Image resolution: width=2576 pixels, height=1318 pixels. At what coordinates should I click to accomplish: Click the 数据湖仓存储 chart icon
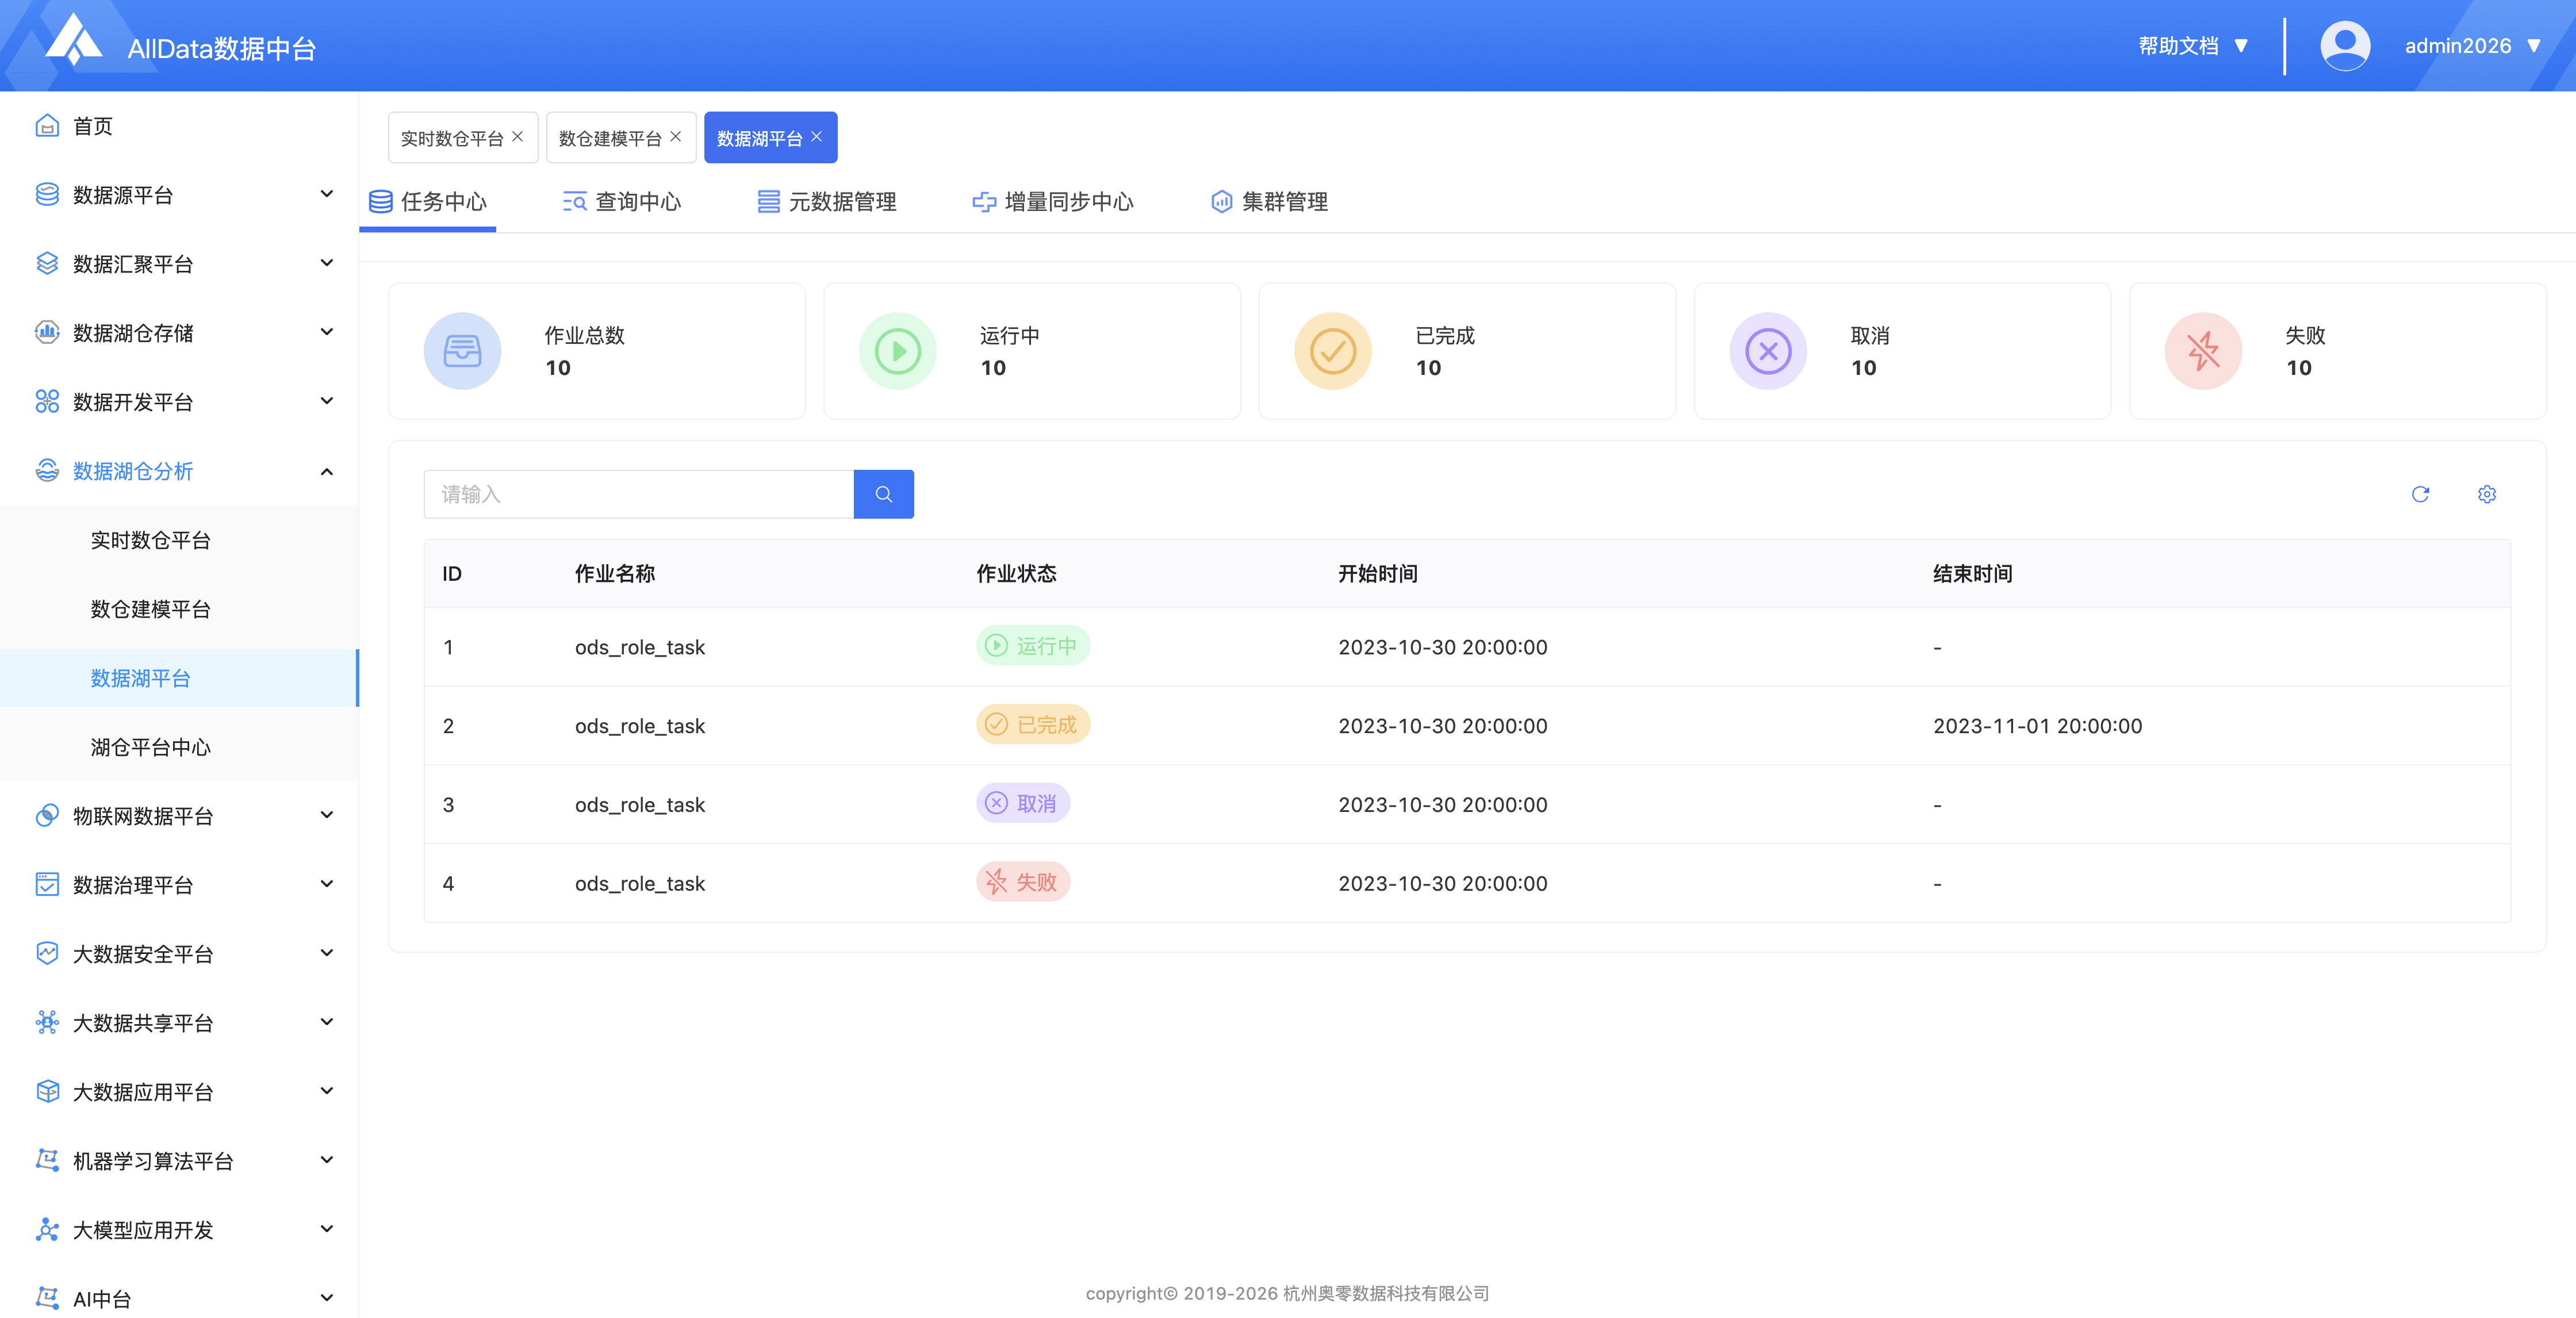(47, 333)
